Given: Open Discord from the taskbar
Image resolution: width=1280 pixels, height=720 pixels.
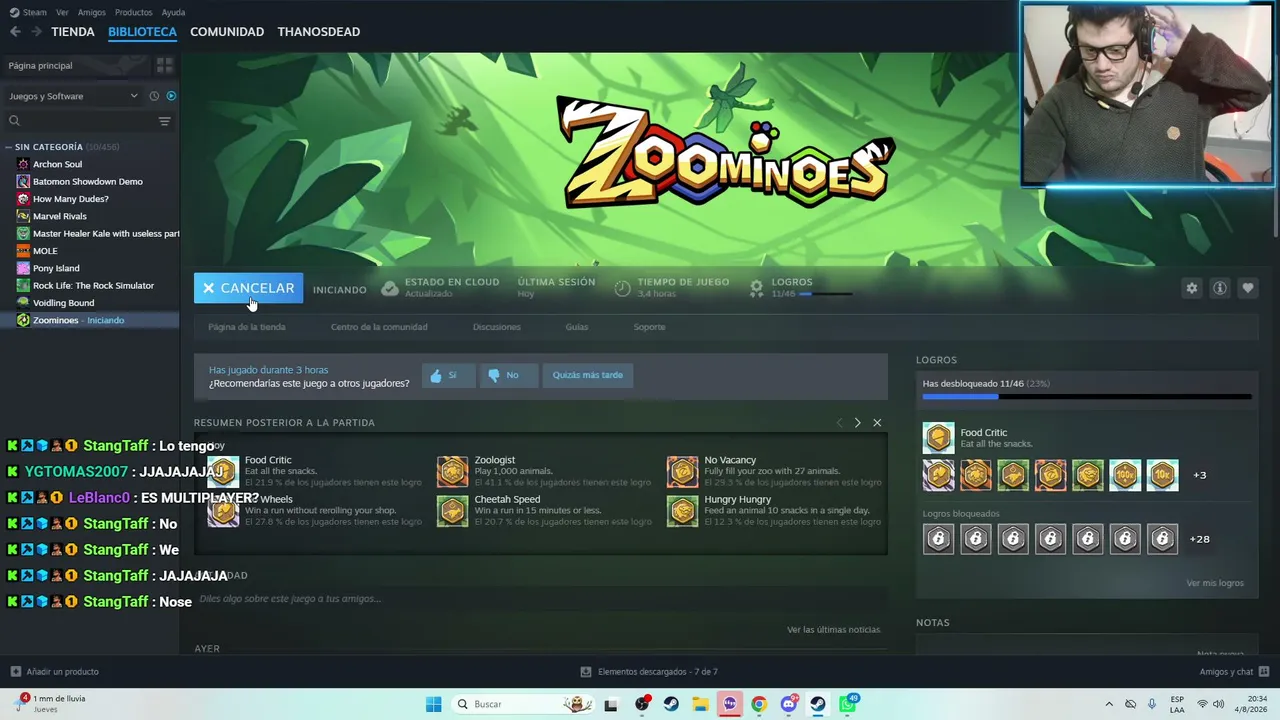Looking at the screenshot, I should coord(788,704).
